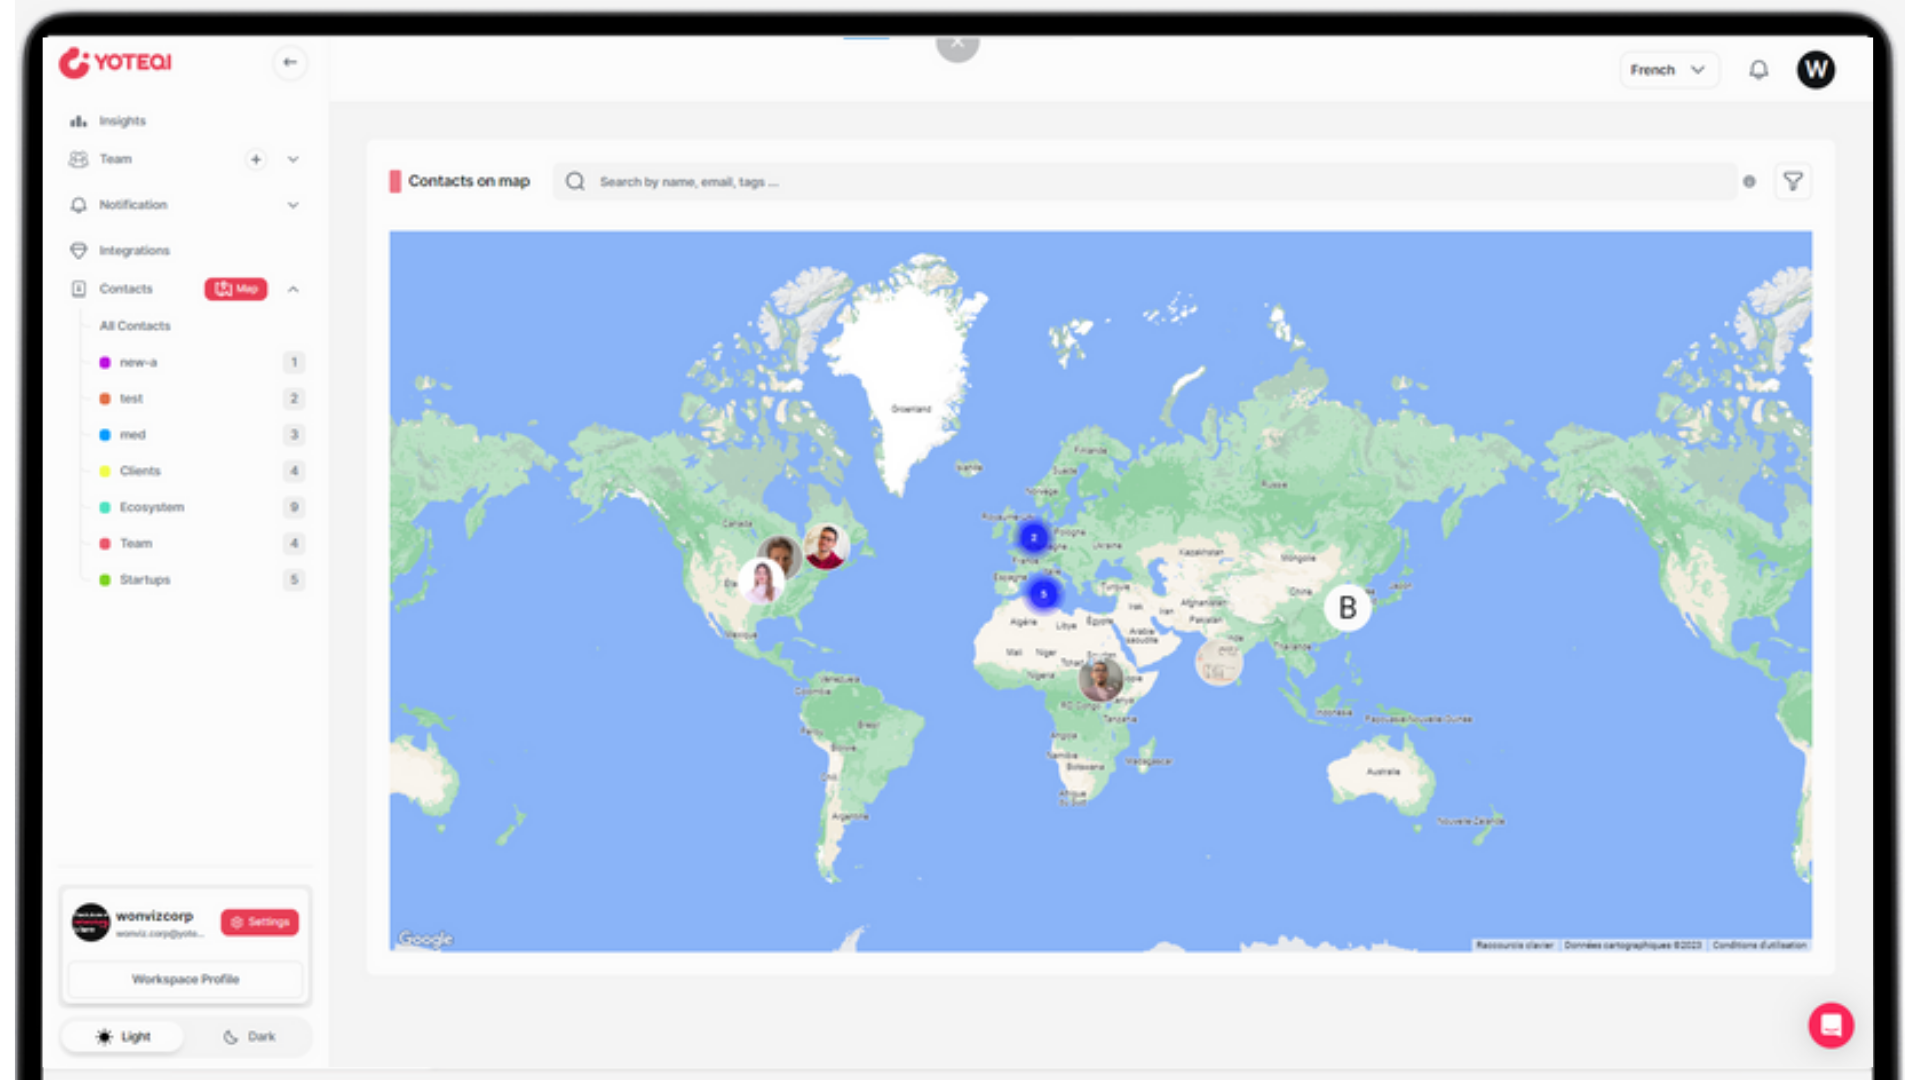The width and height of the screenshot is (1920, 1080).
Task: Click the Google logo on map
Action: [425, 939]
